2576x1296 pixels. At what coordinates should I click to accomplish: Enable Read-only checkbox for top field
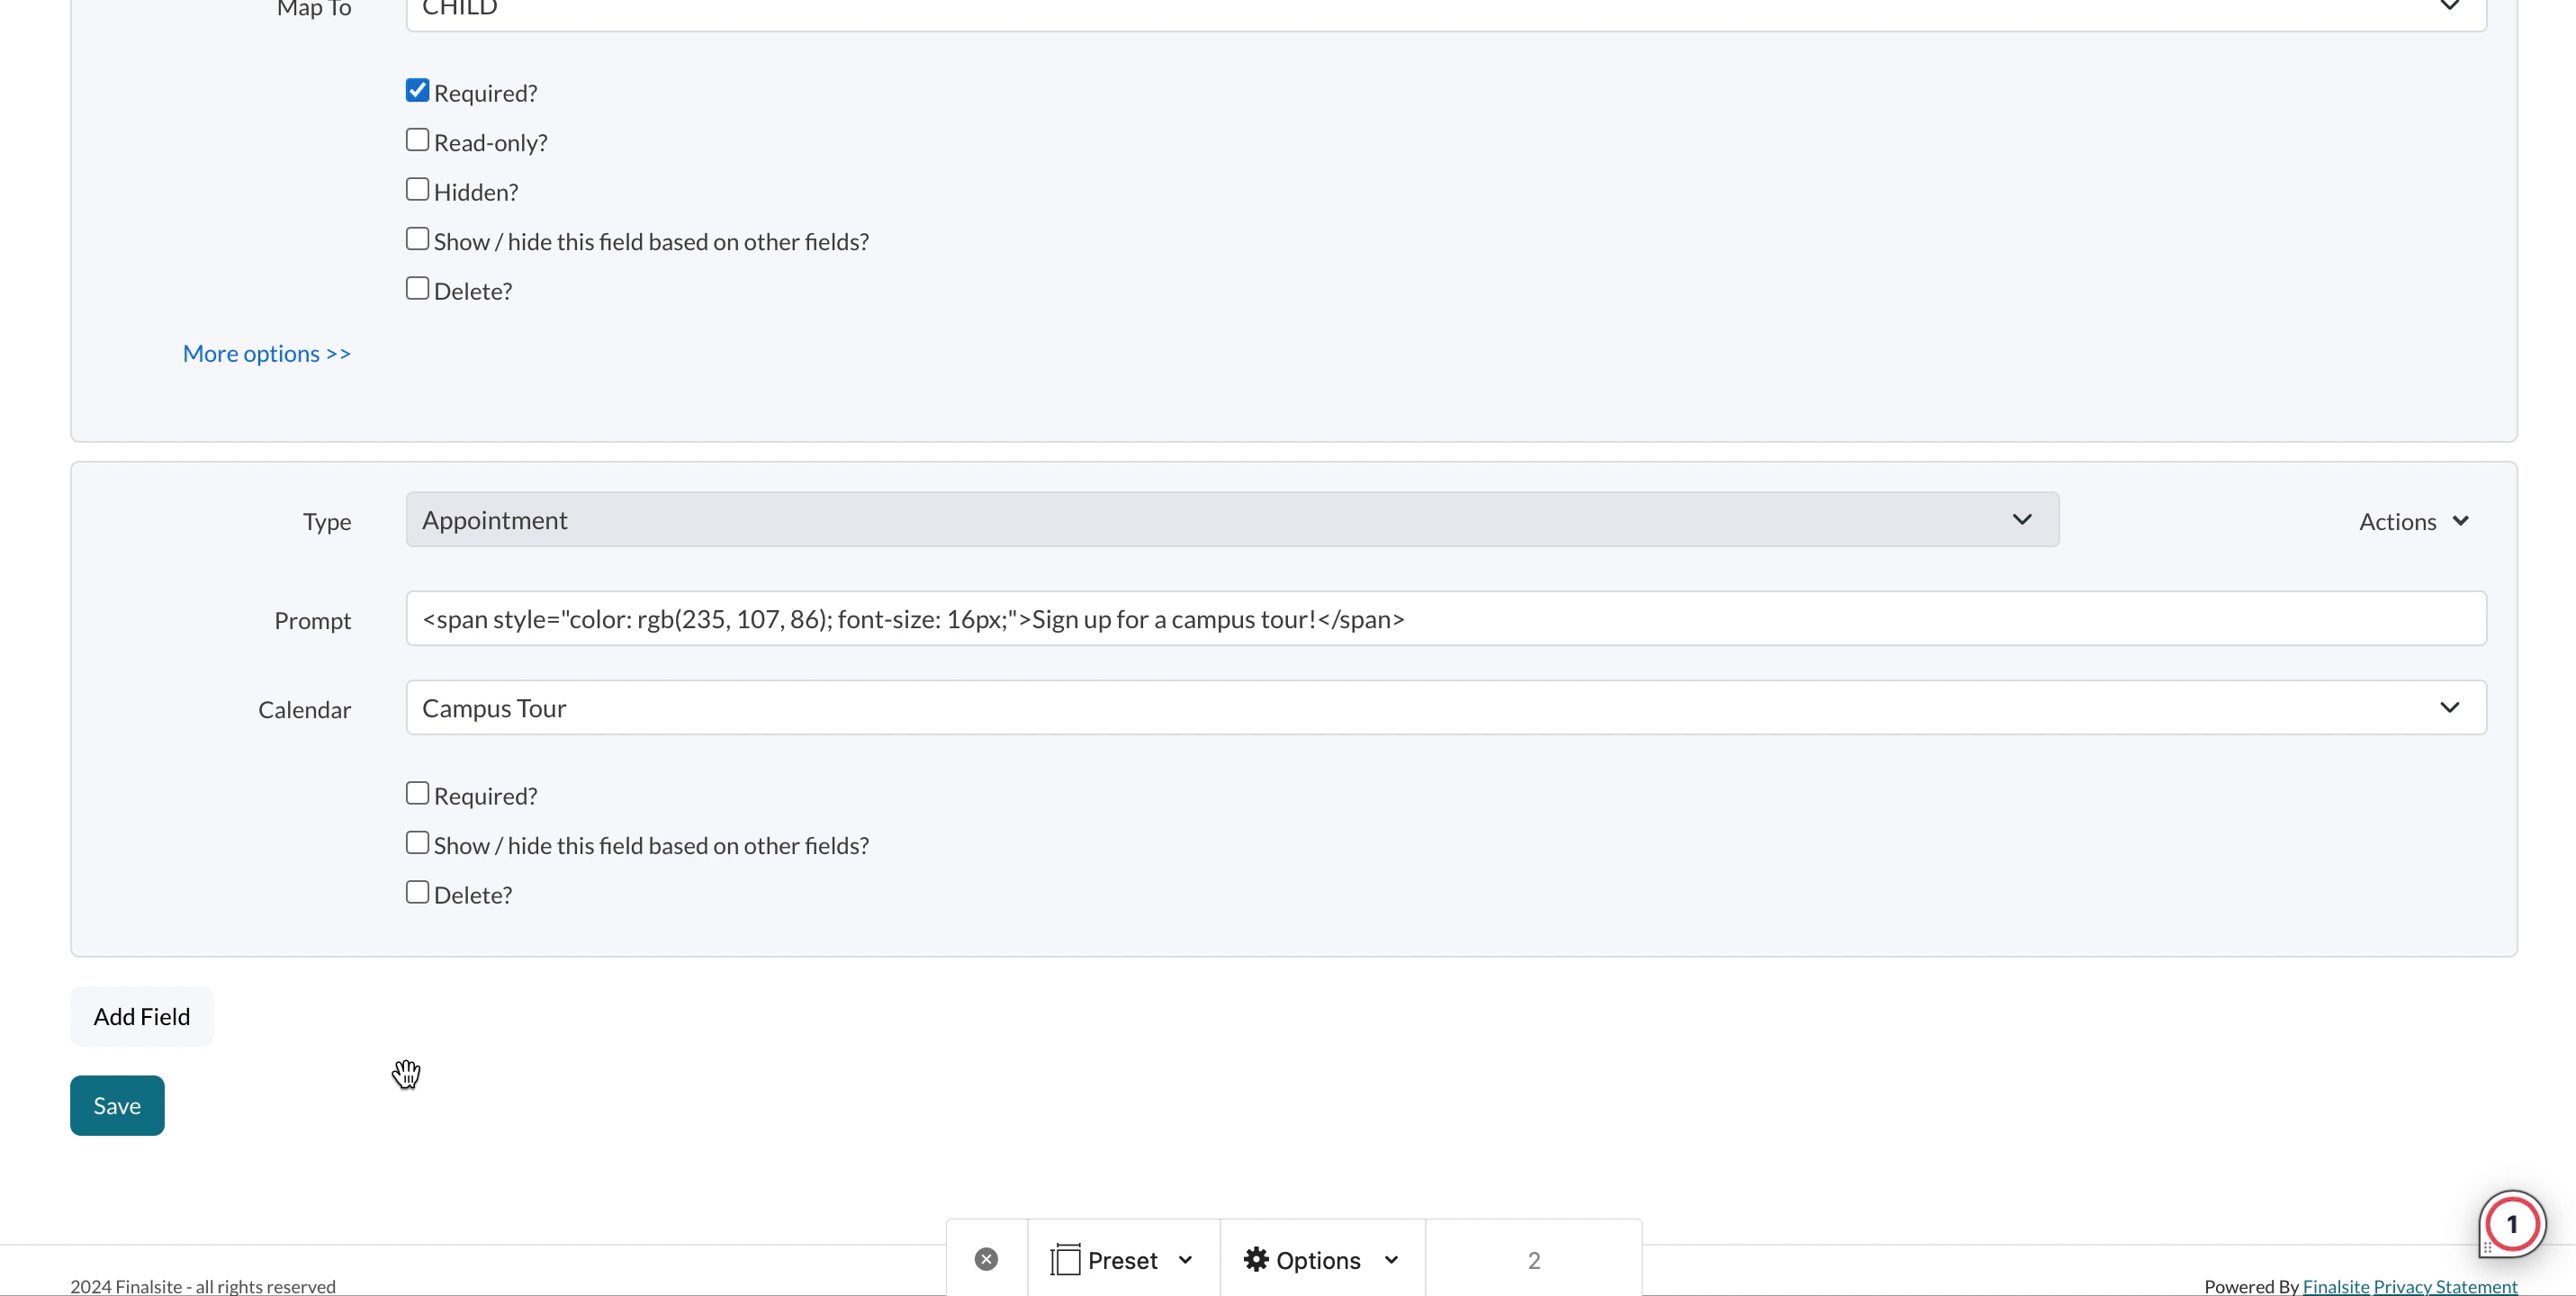pos(418,139)
